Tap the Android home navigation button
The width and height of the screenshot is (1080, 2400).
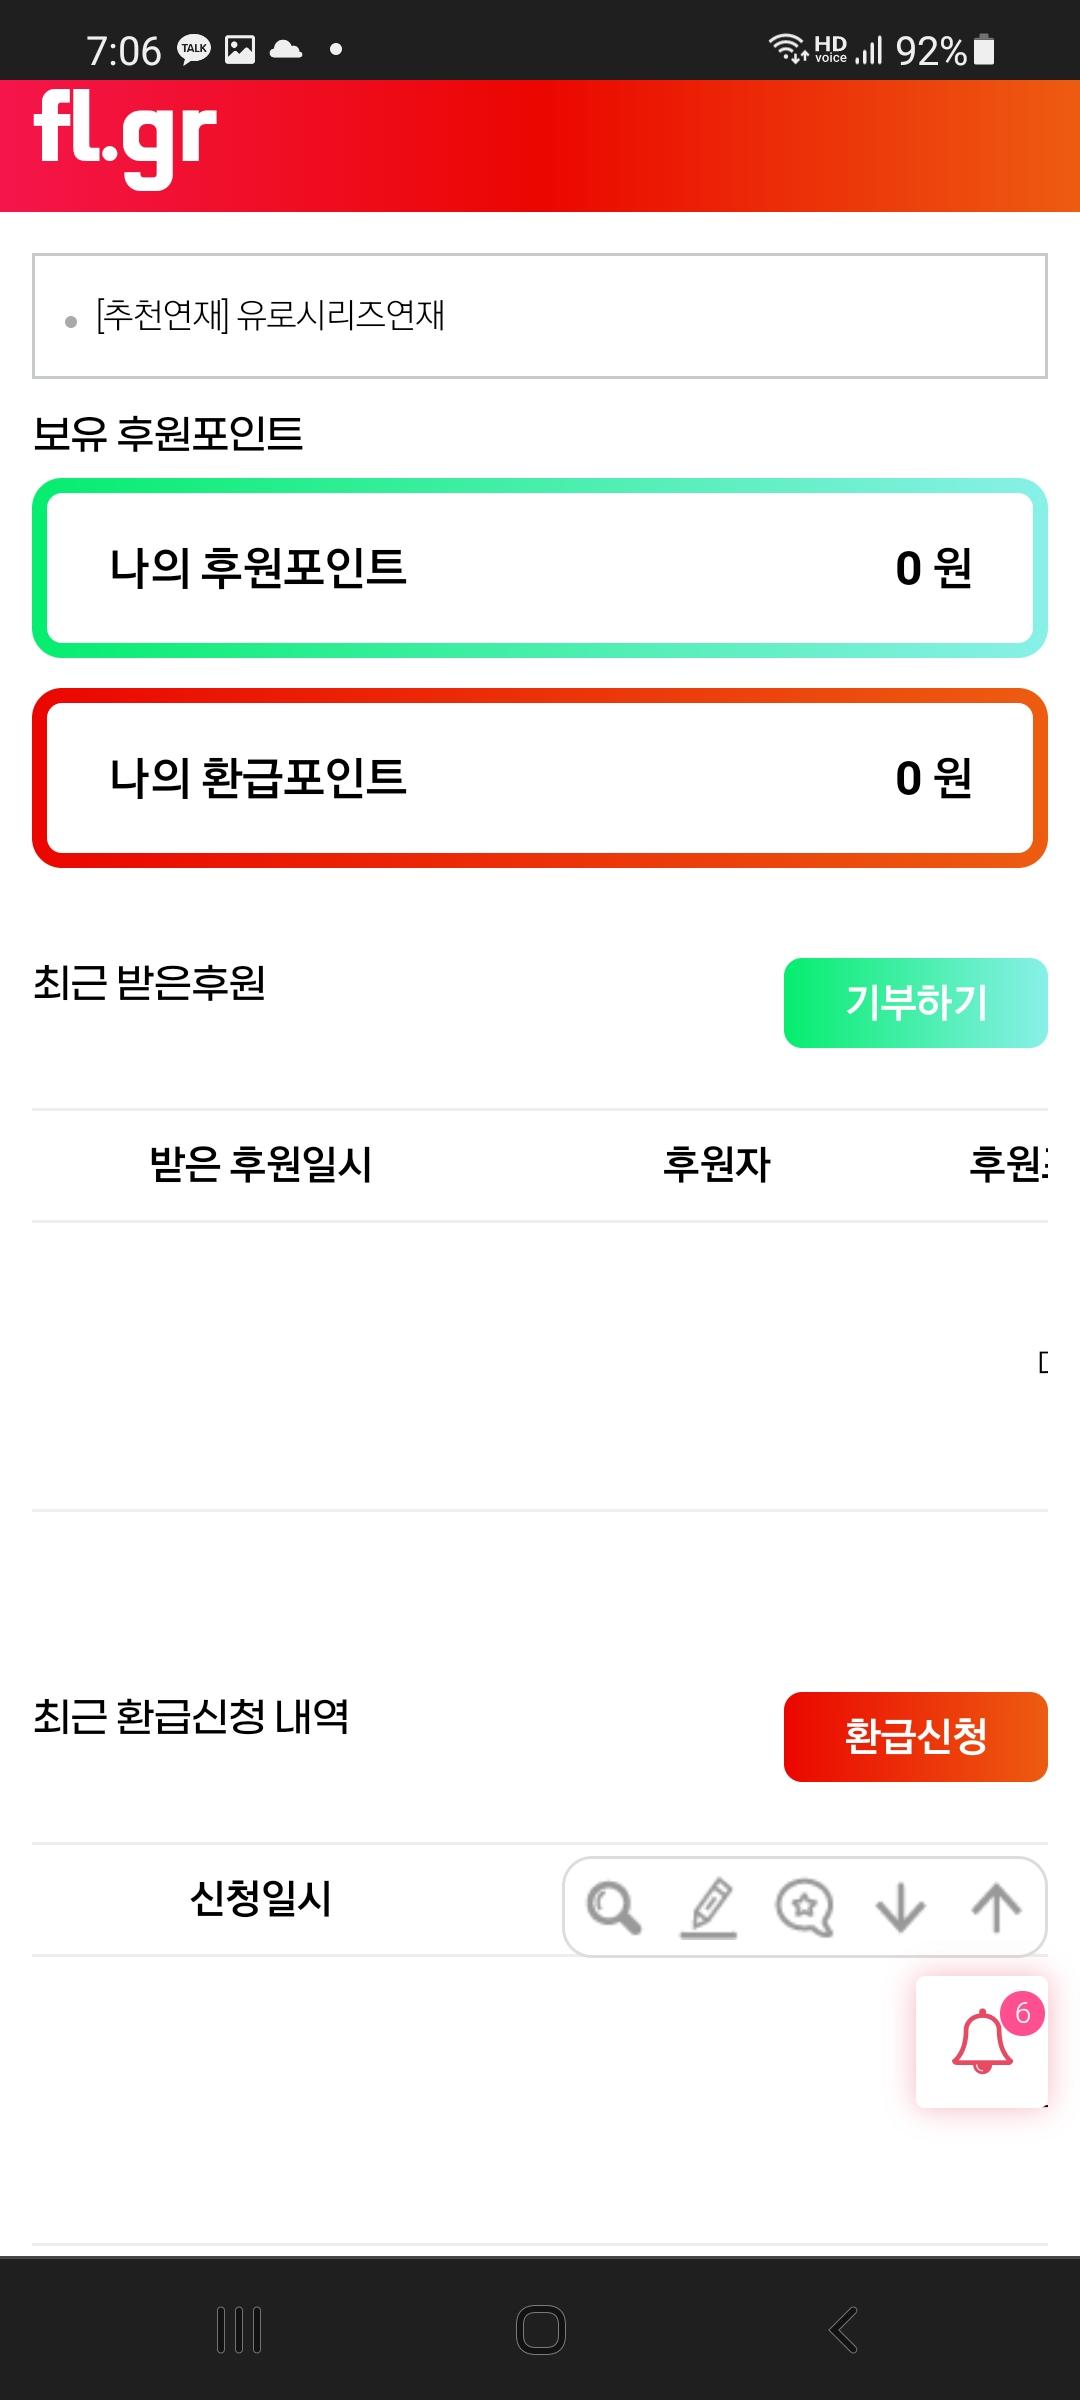point(541,2330)
